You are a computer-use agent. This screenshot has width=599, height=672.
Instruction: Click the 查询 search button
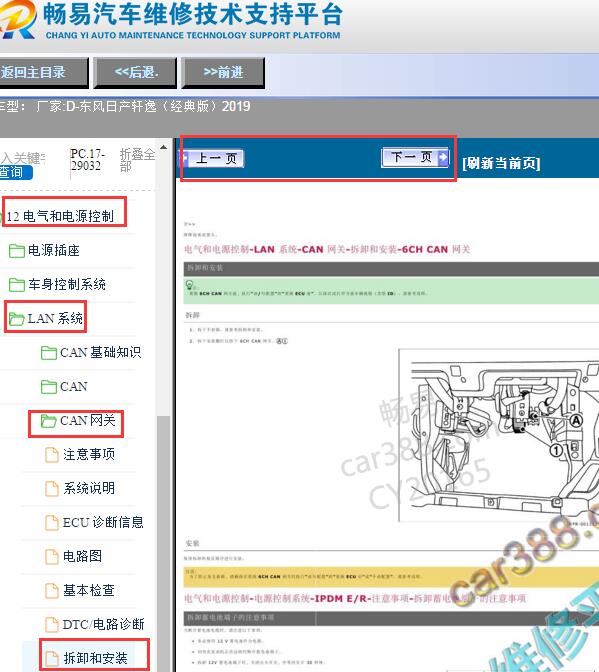[16, 172]
